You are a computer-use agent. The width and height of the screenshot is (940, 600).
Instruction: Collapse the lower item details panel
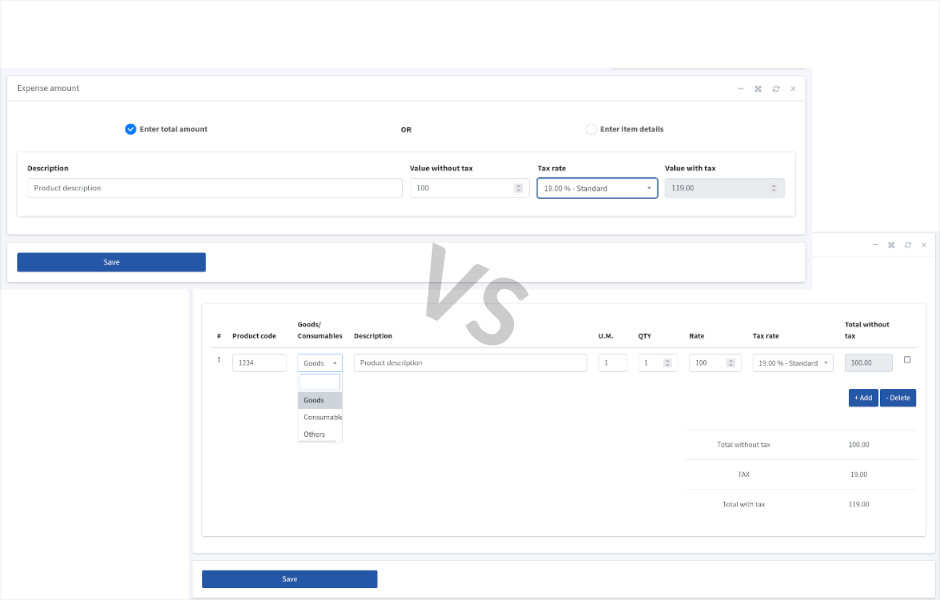pos(875,245)
